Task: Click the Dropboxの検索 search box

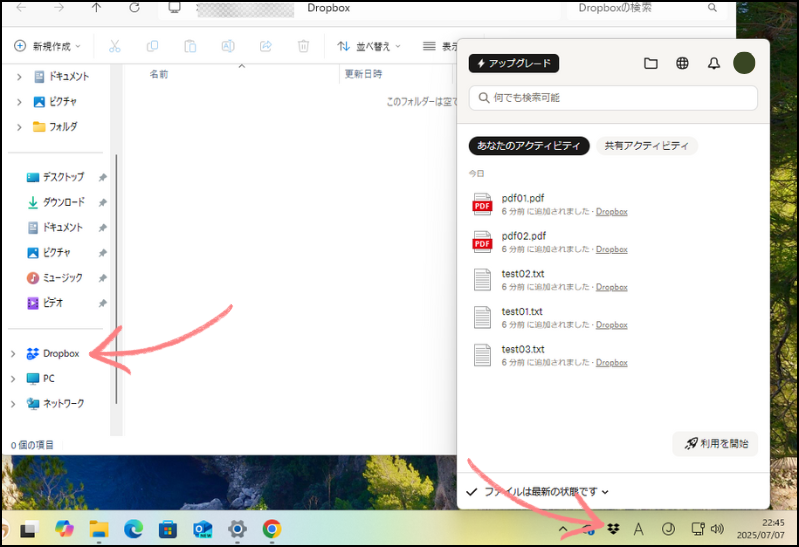Action: 647,8
